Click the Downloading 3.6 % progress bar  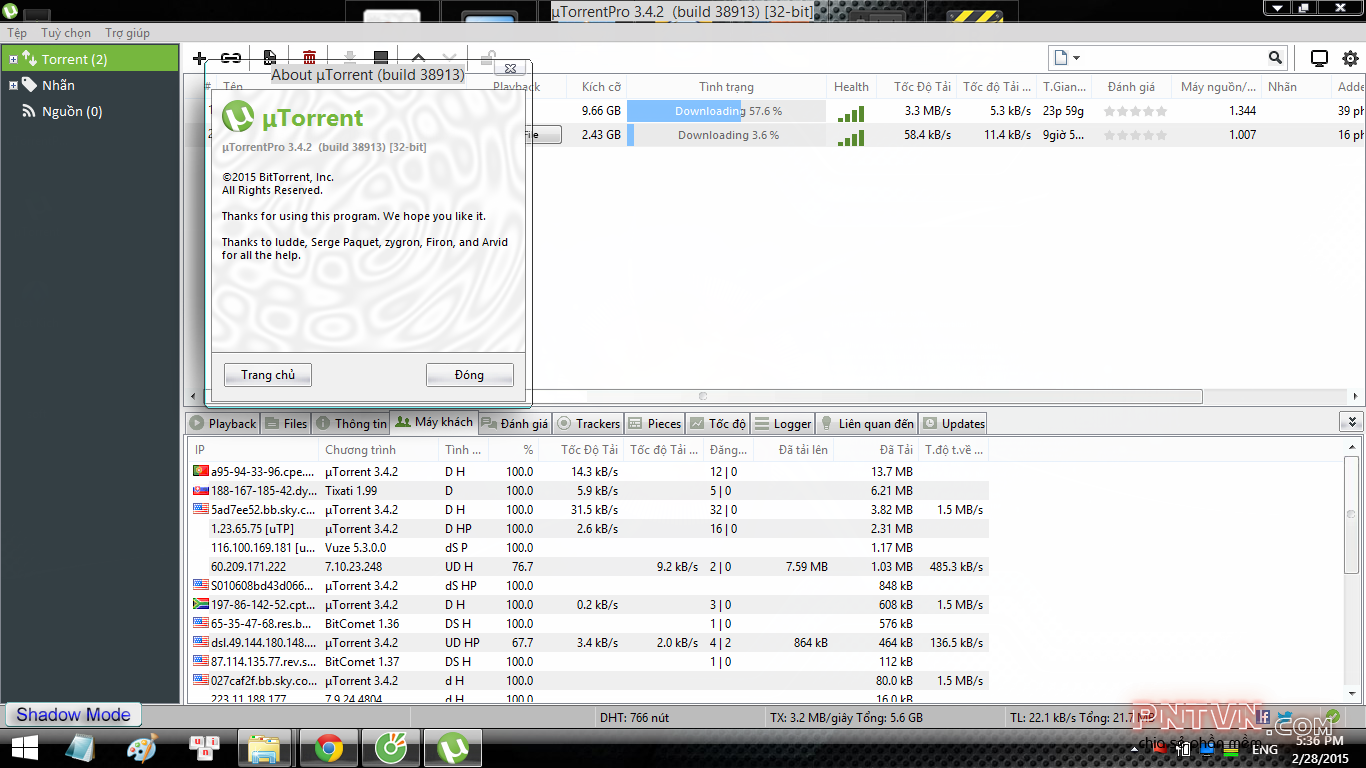pyautogui.click(x=727, y=135)
